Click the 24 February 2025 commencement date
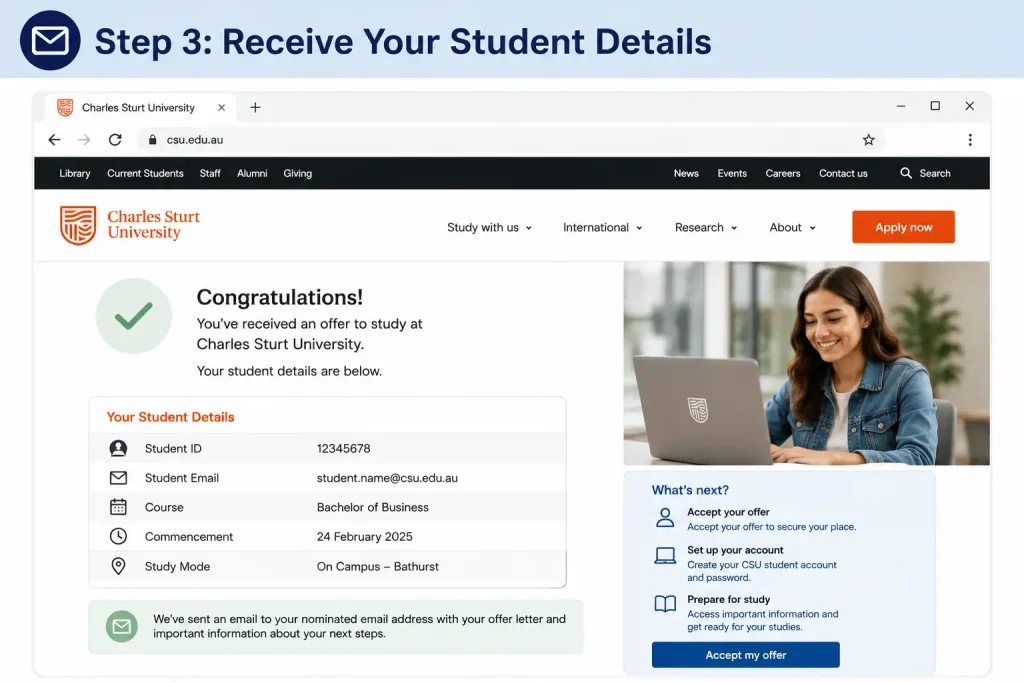Image resolution: width=1024 pixels, height=683 pixels. click(x=364, y=537)
